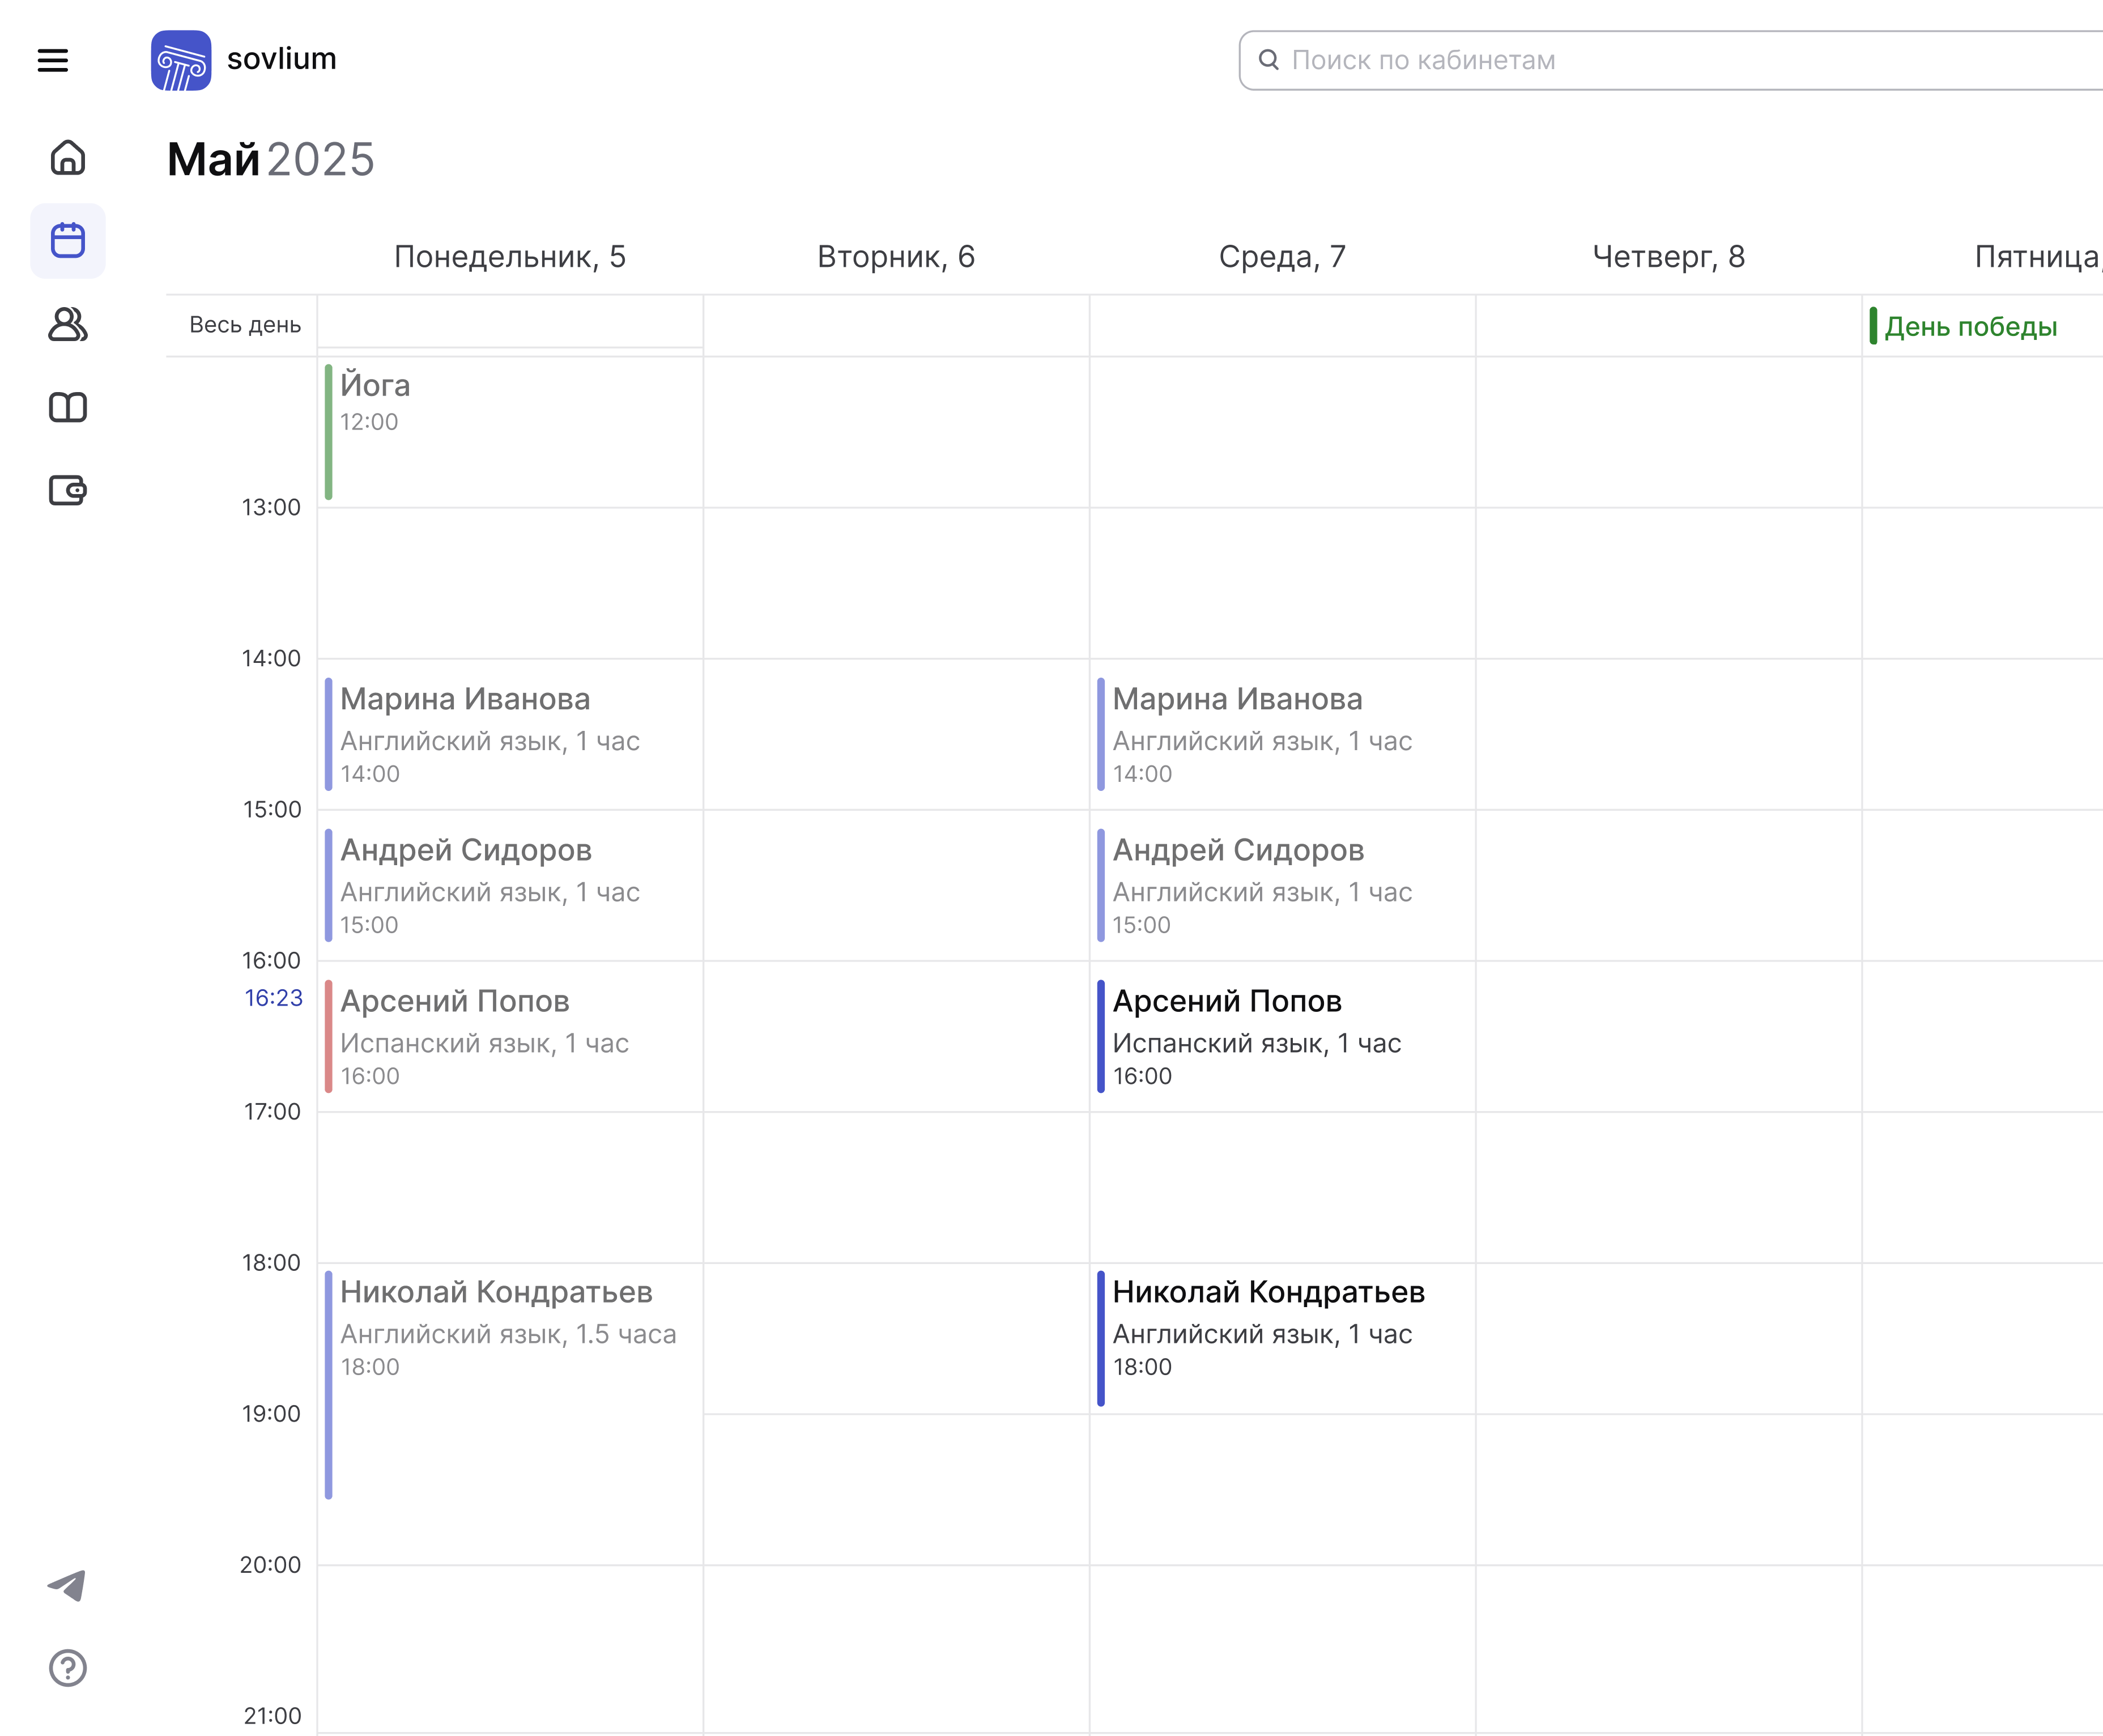
Task: Open the help question mark icon
Action: pyautogui.click(x=68, y=1668)
